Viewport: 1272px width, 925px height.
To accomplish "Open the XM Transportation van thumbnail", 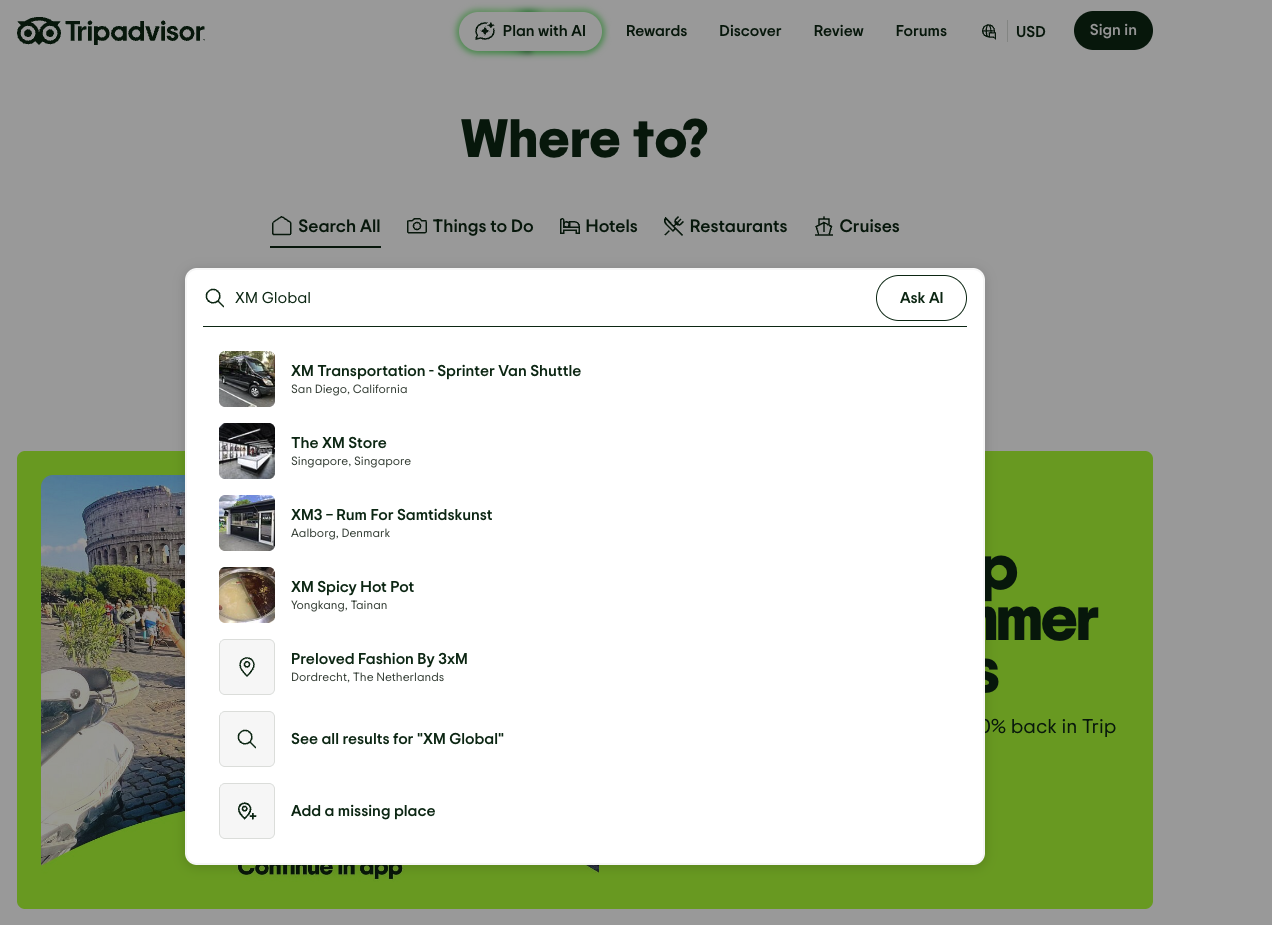I will point(247,379).
